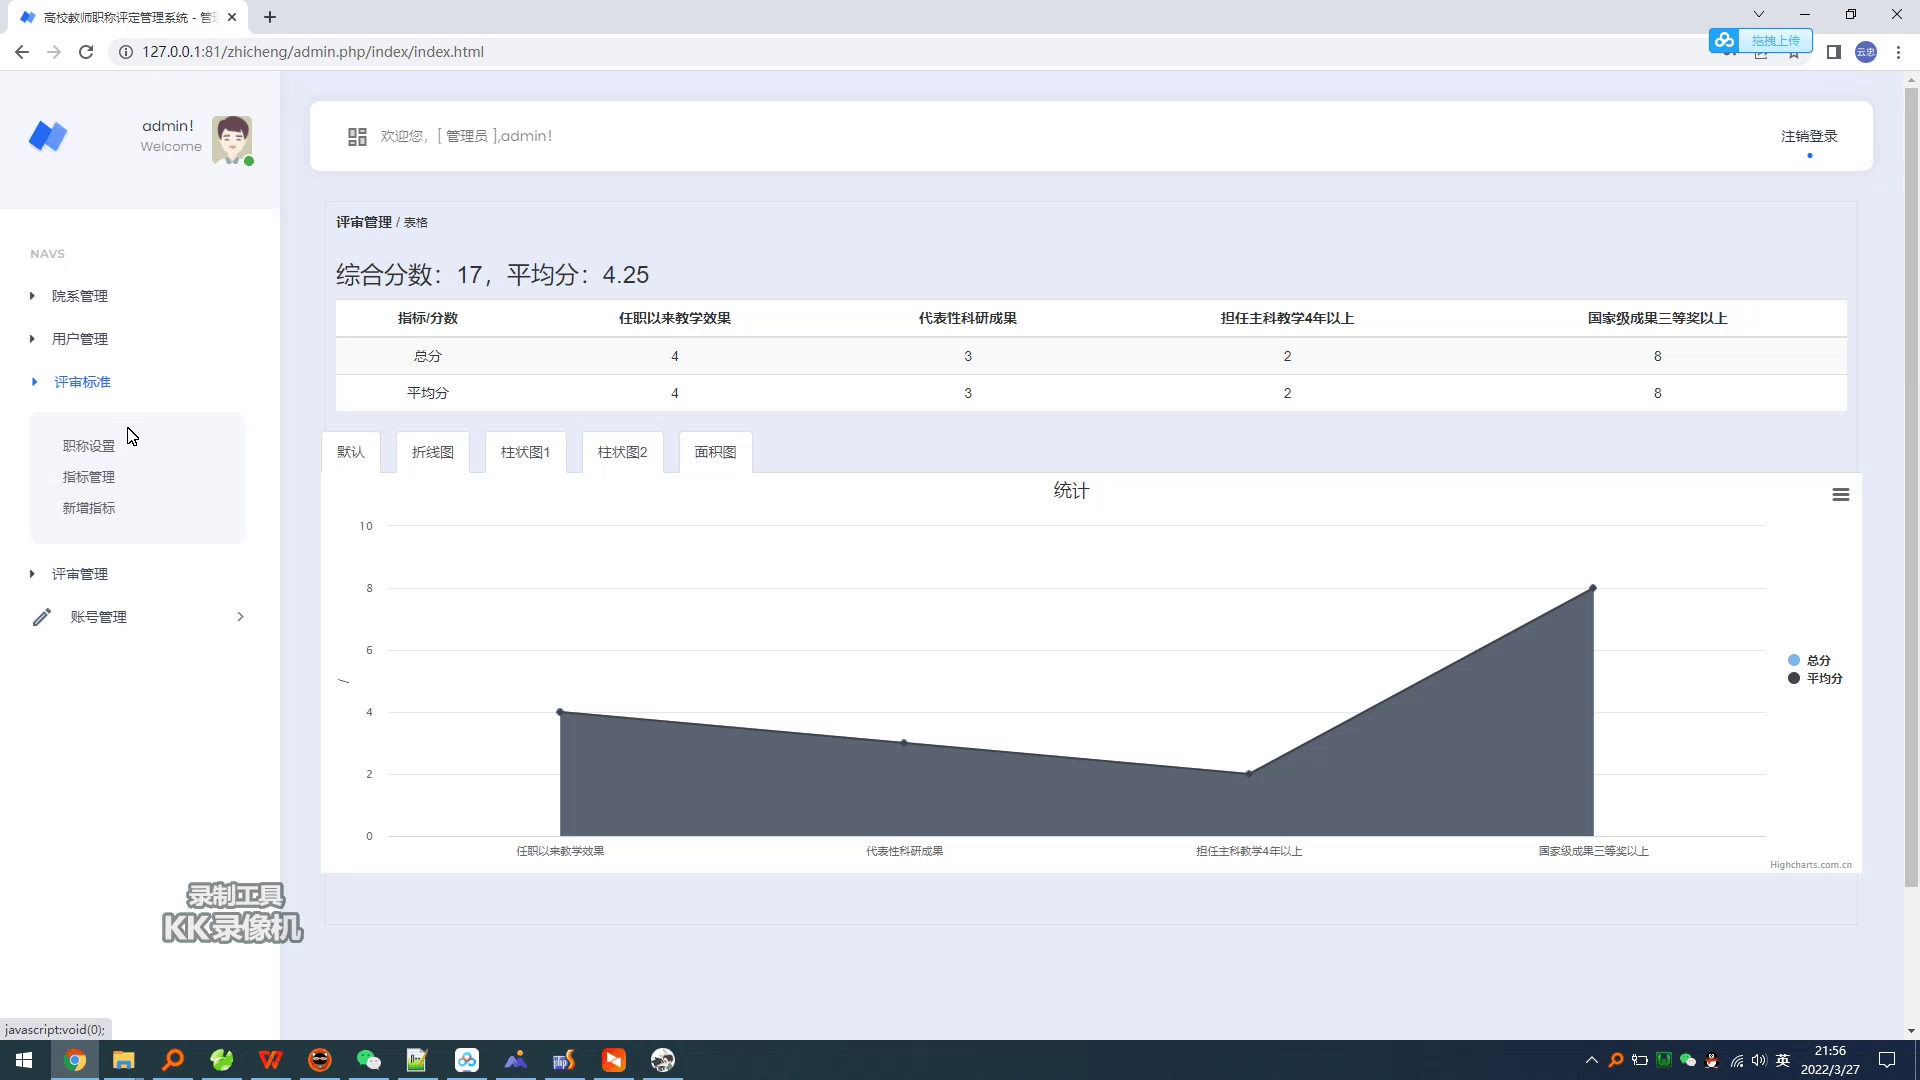The width and height of the screenshot is (1920, 1080).
Task: Open 职称设置 submenu item
Action: pyautogui.click(x=89, y=446)
